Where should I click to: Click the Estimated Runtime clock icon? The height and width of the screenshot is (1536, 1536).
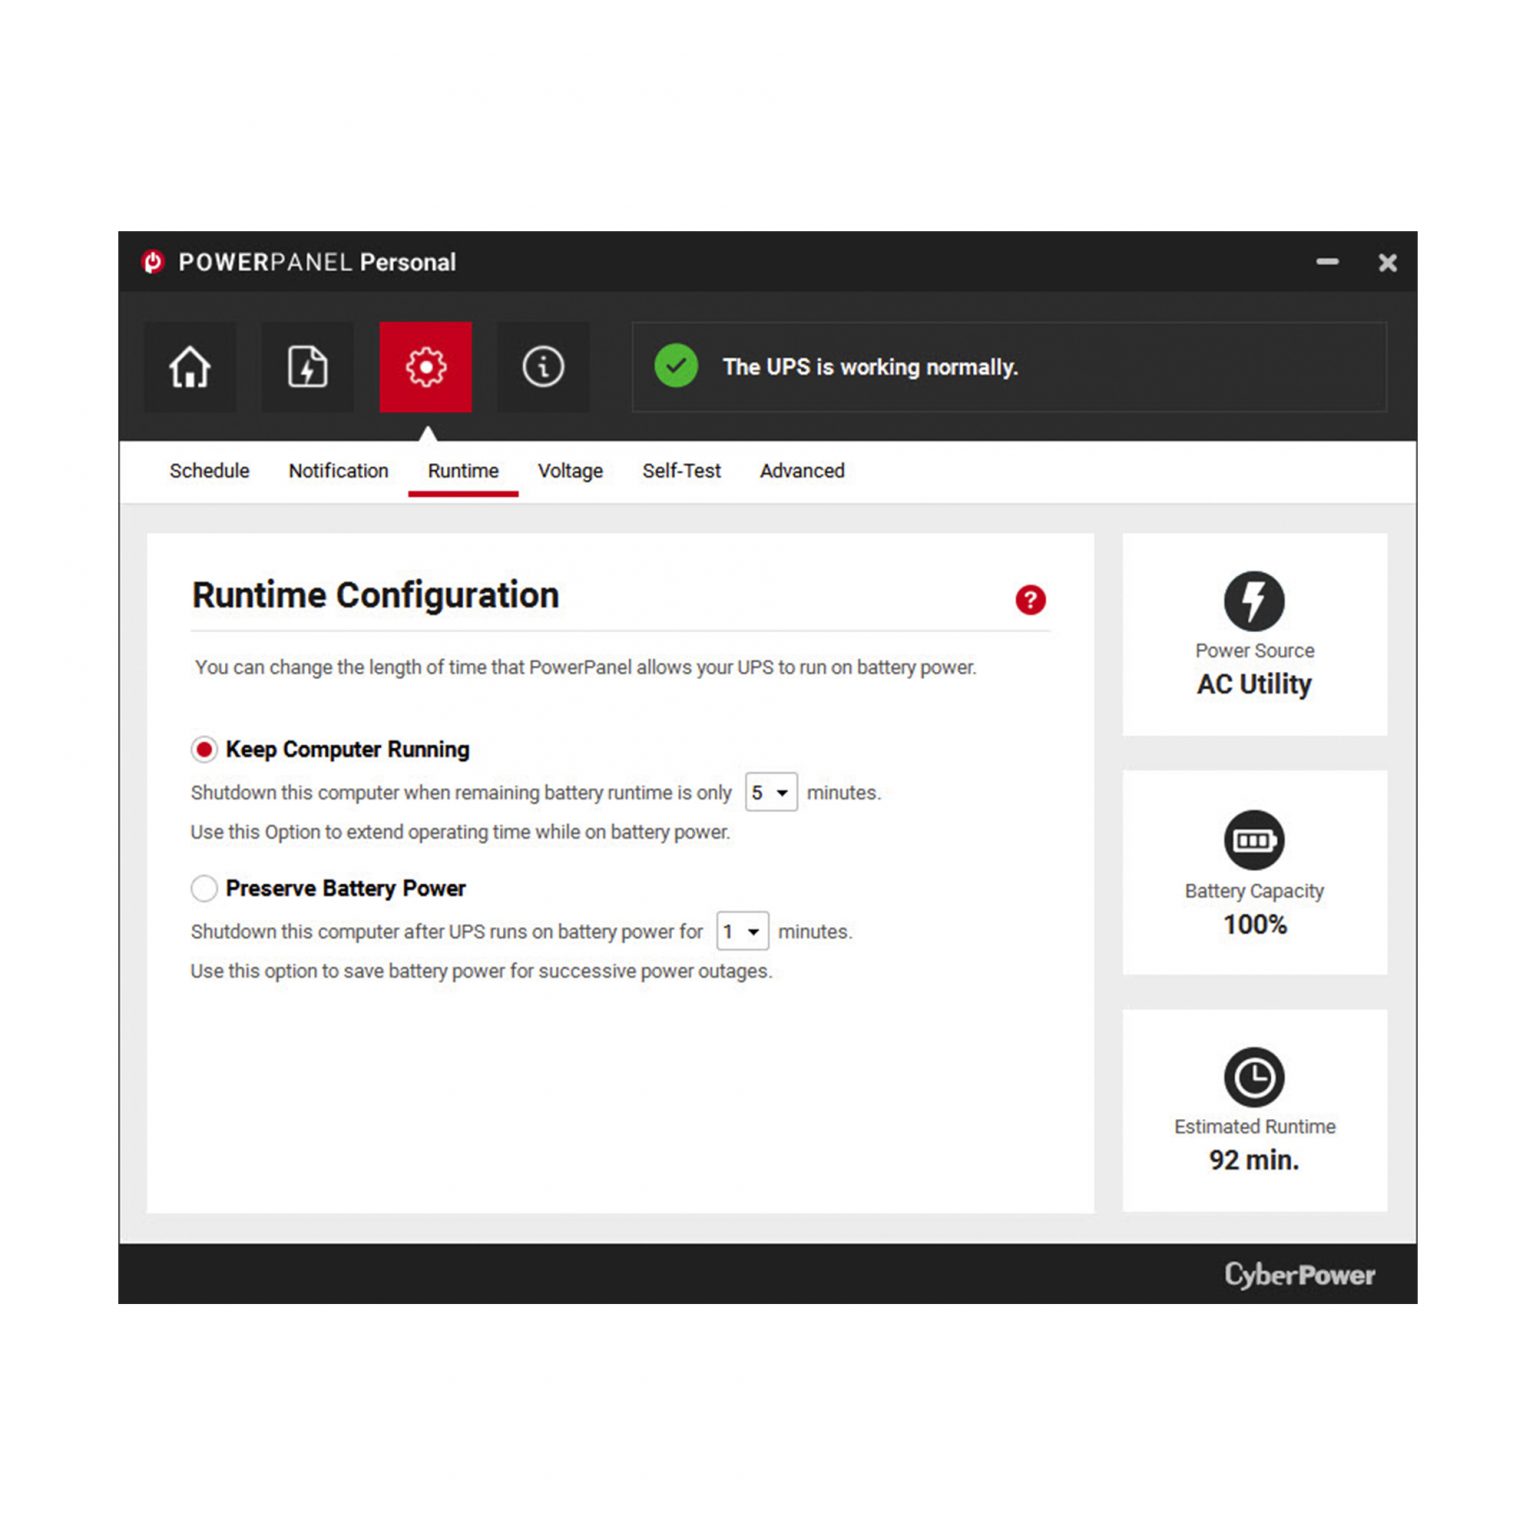point(1254,1078)
